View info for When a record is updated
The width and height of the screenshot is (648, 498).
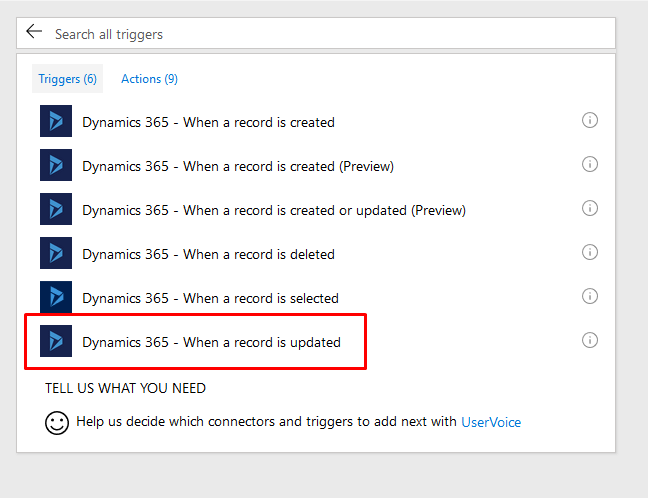click(x=590, y=340)
